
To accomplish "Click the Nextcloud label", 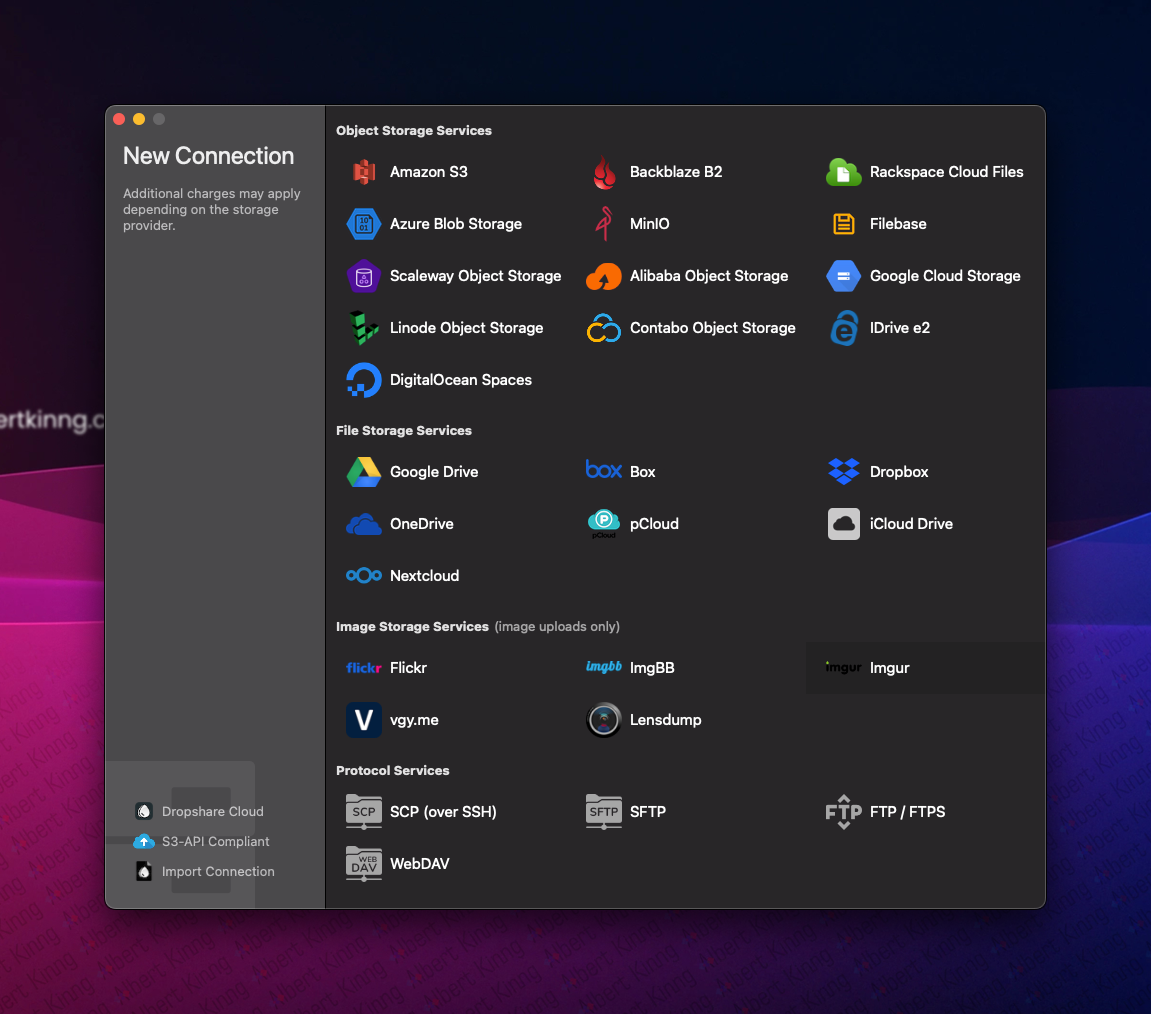I will (x=424, y=576).
